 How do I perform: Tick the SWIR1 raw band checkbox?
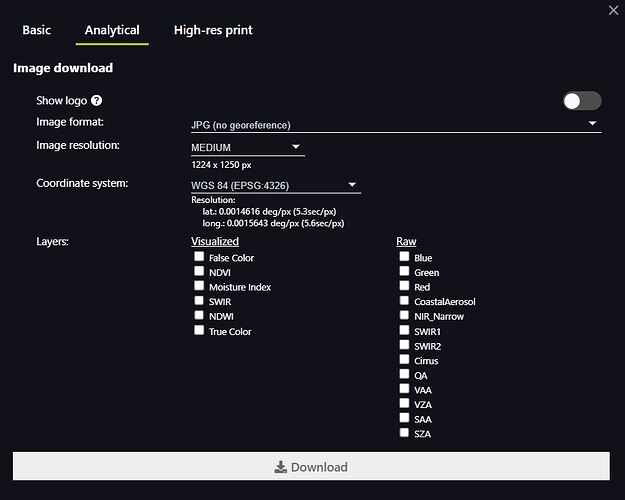click(x=404, y=330)
